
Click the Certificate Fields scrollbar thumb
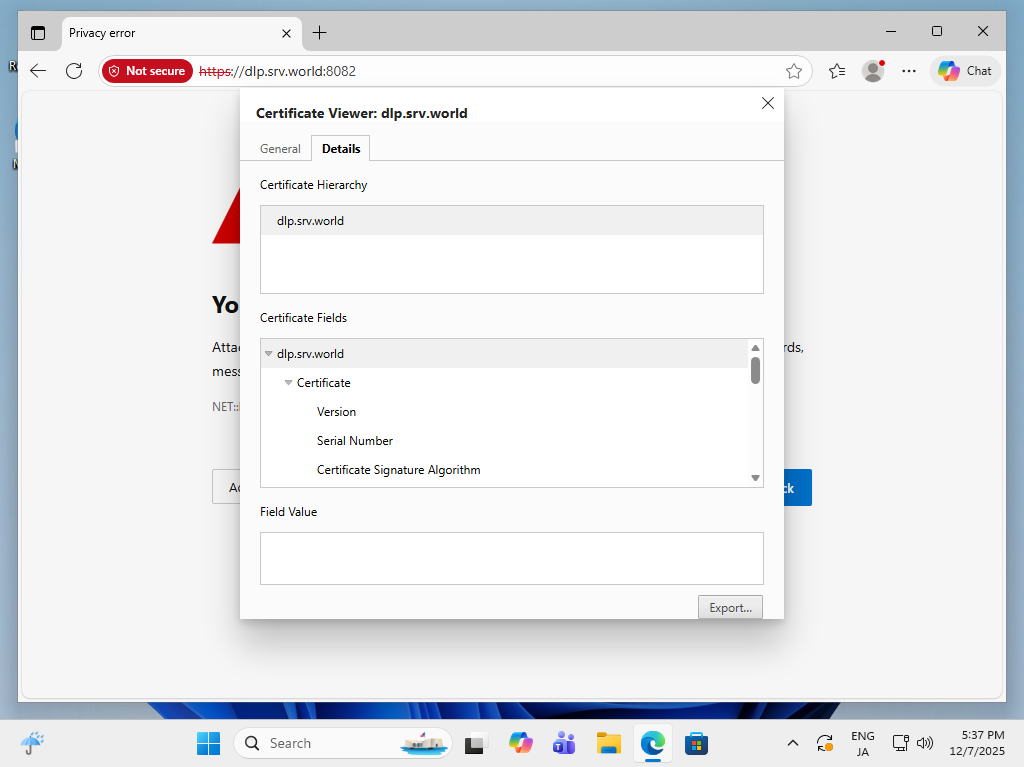(755, 370)
